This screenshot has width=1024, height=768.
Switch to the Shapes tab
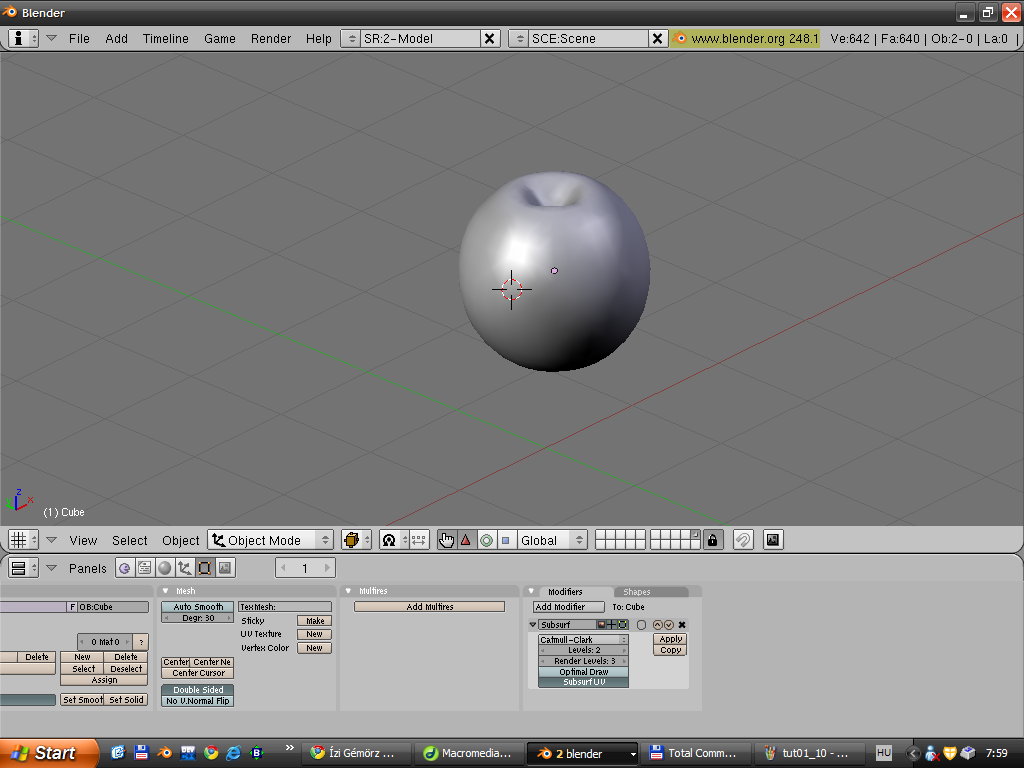click(x=637, y=592)
